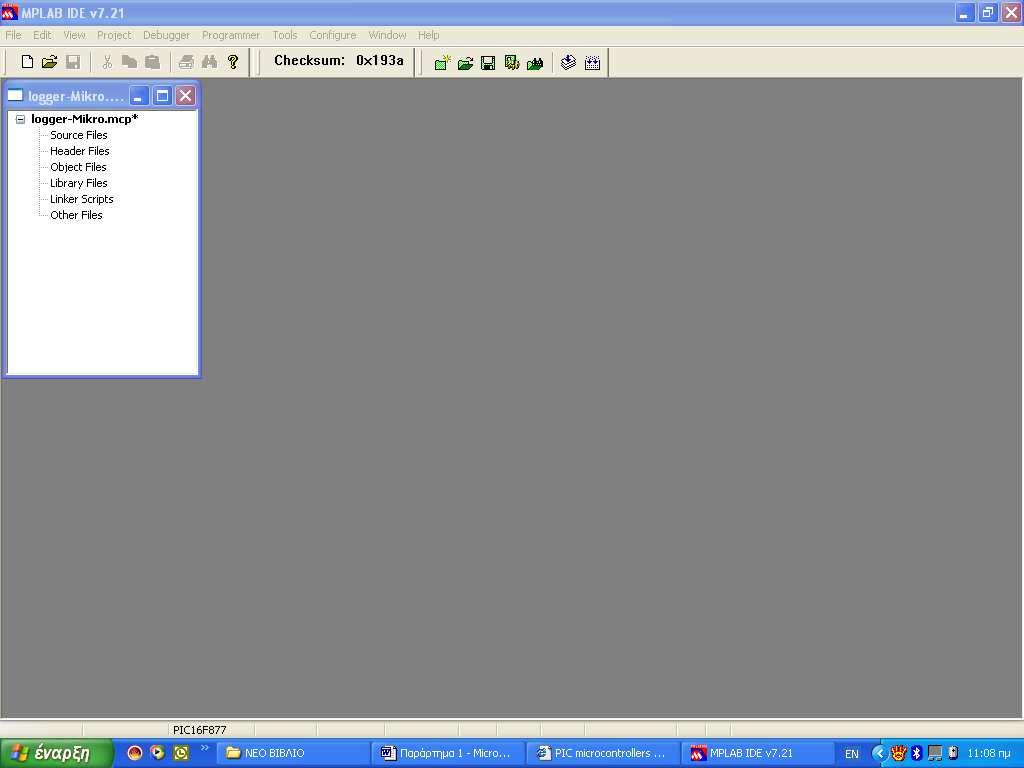The width and height of the screenshot is (1024, 768).
Task: Open the Project menu
Action: (114, 35)
